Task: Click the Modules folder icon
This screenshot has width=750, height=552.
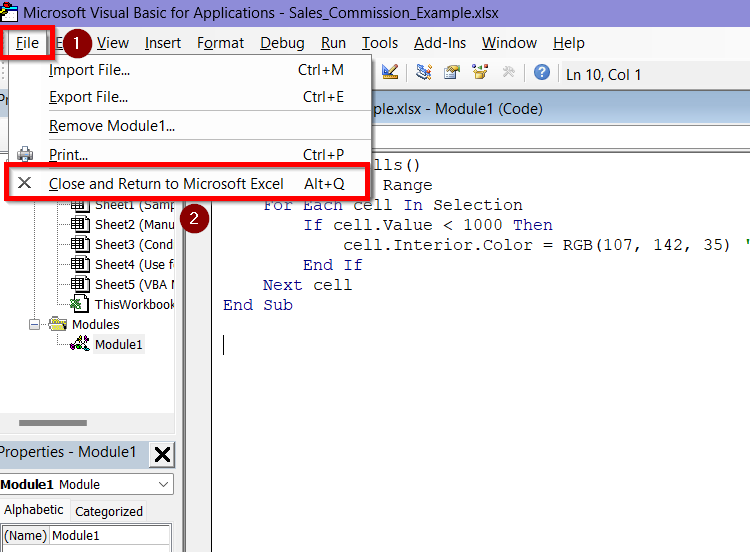Action: click(57, 324)
